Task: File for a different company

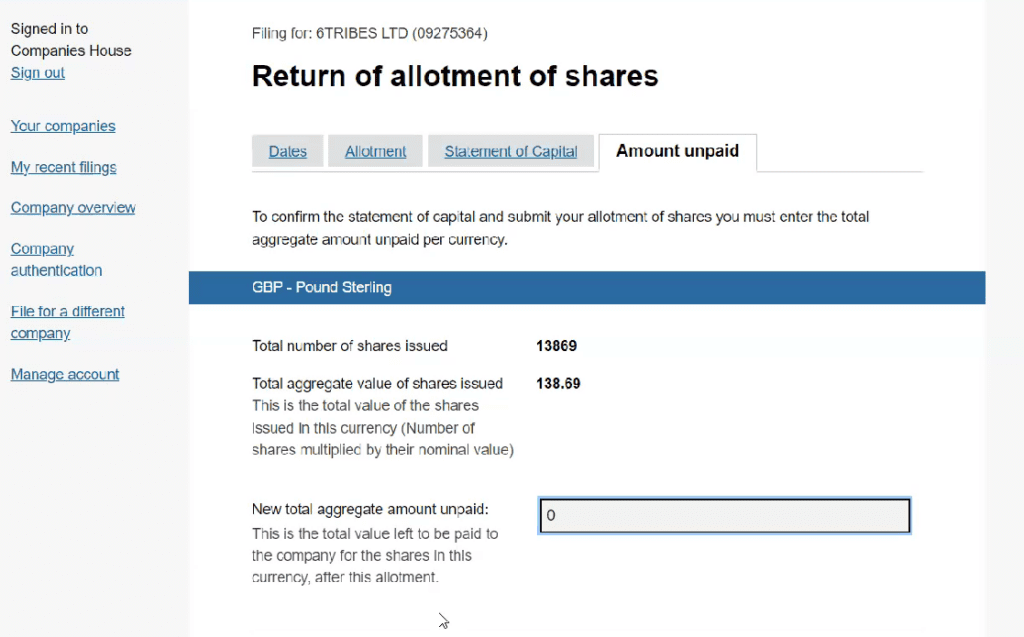Action: pyautogui.click(x=67, y=322)
